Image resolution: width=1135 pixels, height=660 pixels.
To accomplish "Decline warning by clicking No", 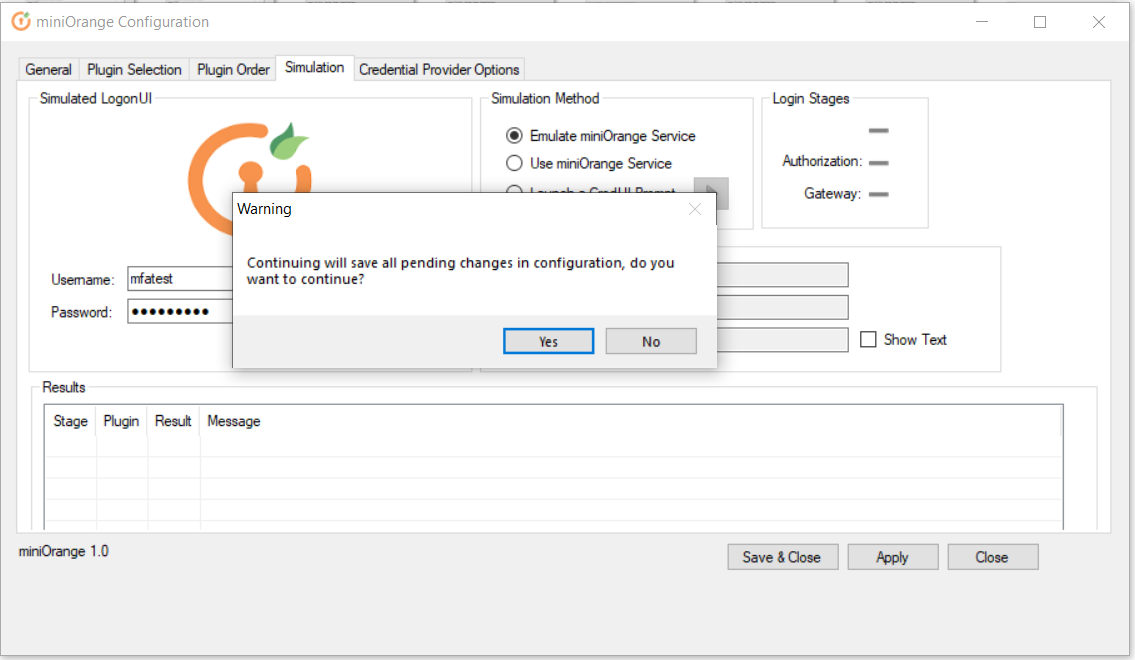I will point(651,341).
